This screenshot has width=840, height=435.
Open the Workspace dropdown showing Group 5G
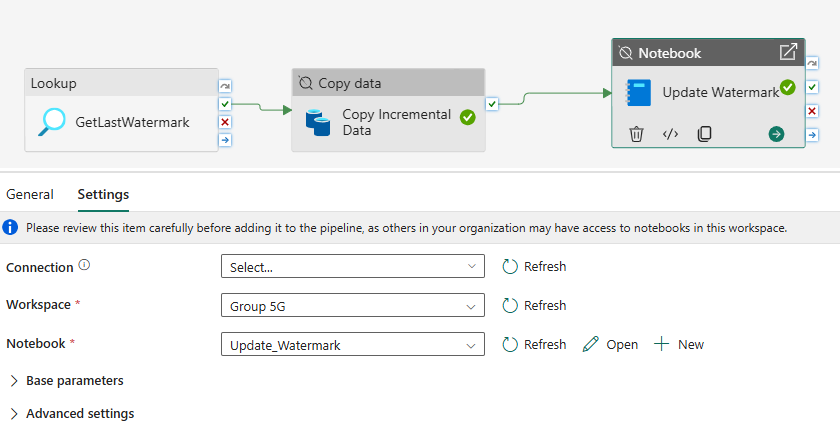pyautogui.click(x=352, y=305)
